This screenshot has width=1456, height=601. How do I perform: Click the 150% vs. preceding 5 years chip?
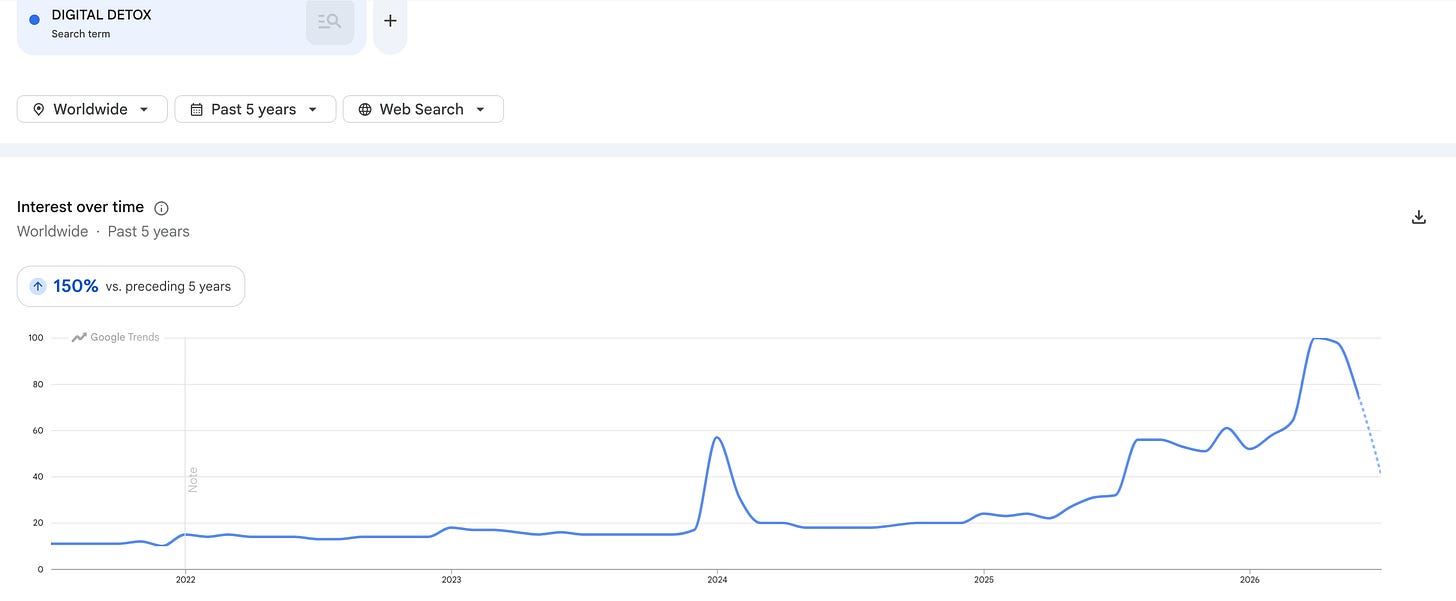(131, 286)
